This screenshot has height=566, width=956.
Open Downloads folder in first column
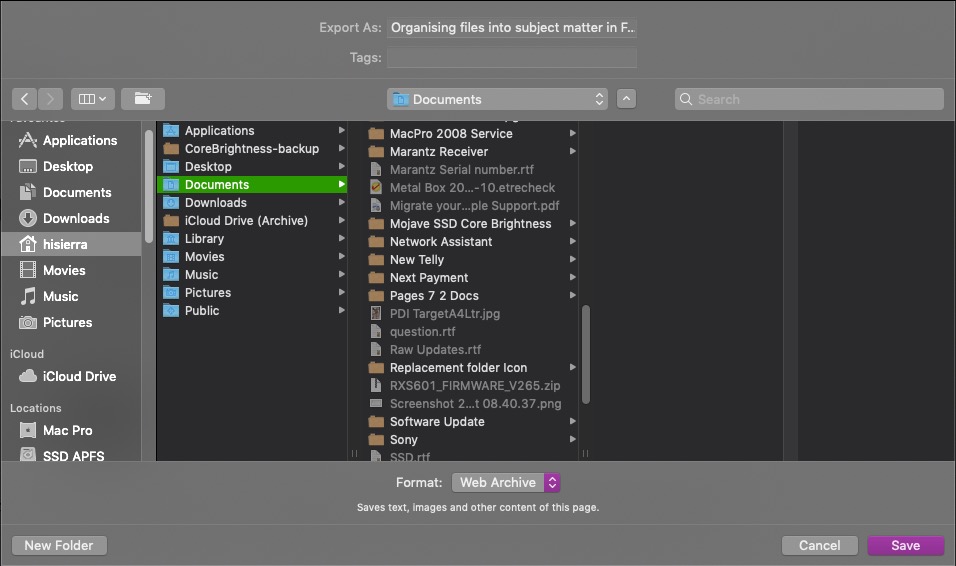pos(252,202)
